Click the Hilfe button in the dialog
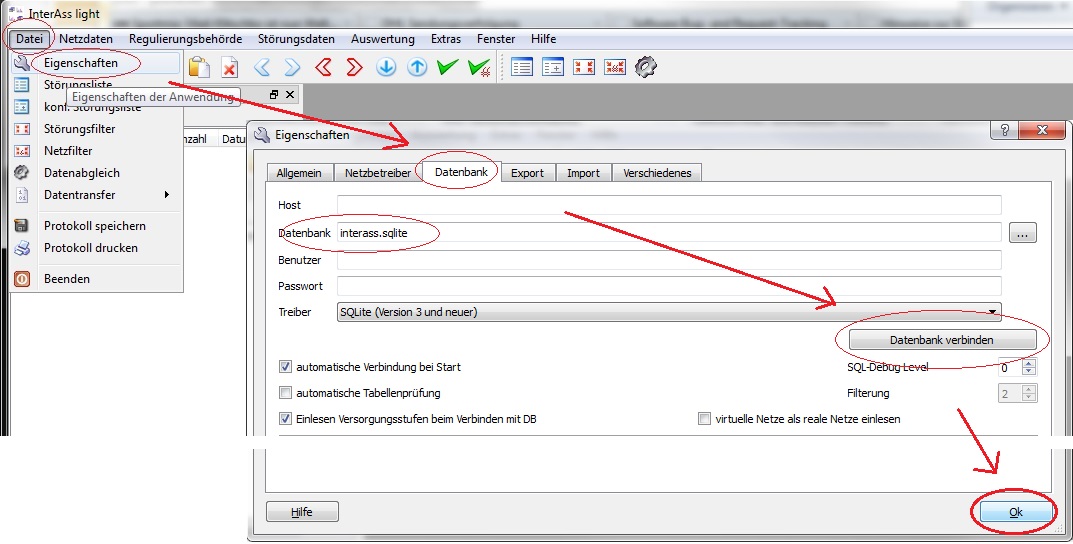Screen dimensions: 1073x544 (302, 512)
